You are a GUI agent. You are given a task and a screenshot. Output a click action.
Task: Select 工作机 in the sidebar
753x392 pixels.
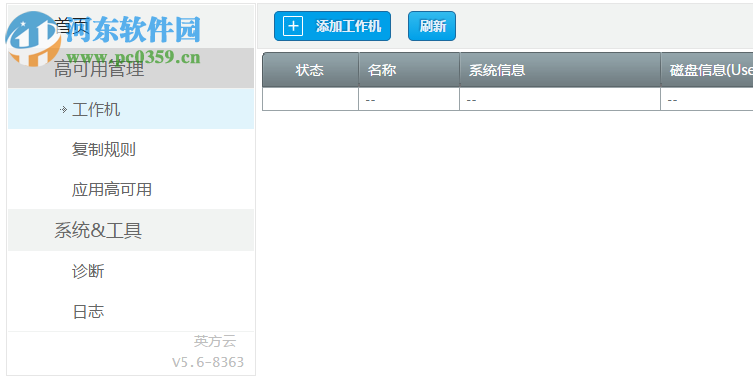click(131, 109)
